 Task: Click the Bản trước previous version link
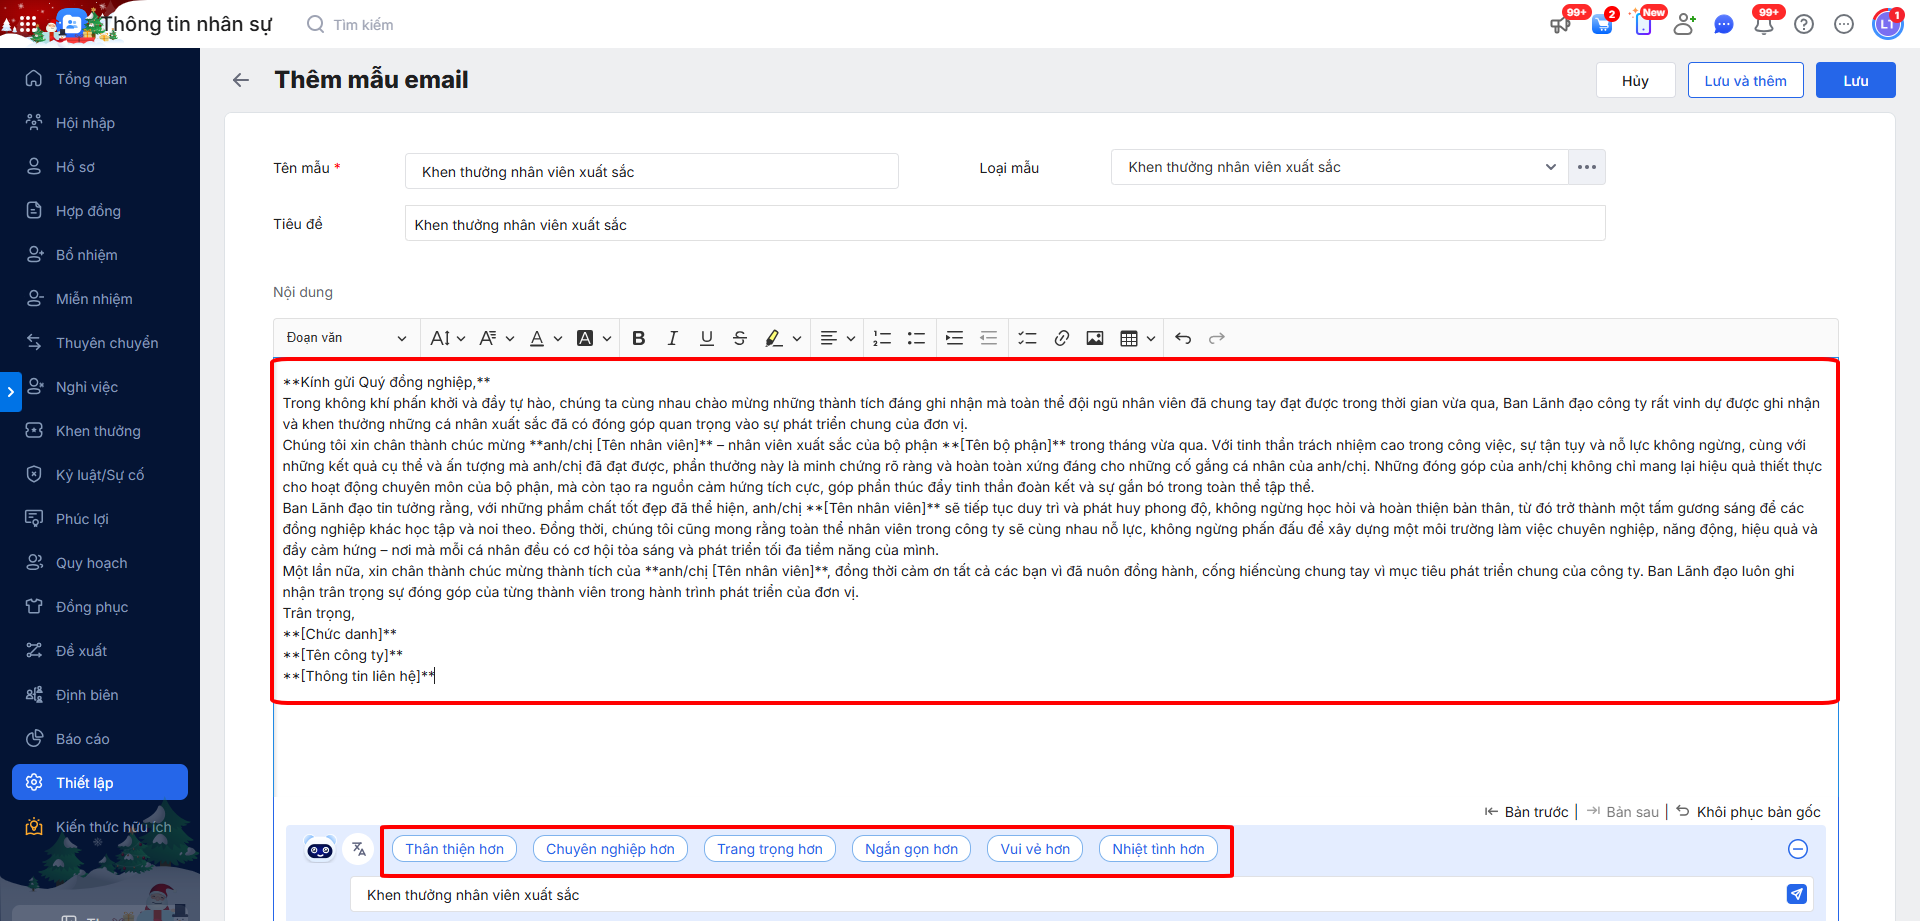pos(1527,812)
